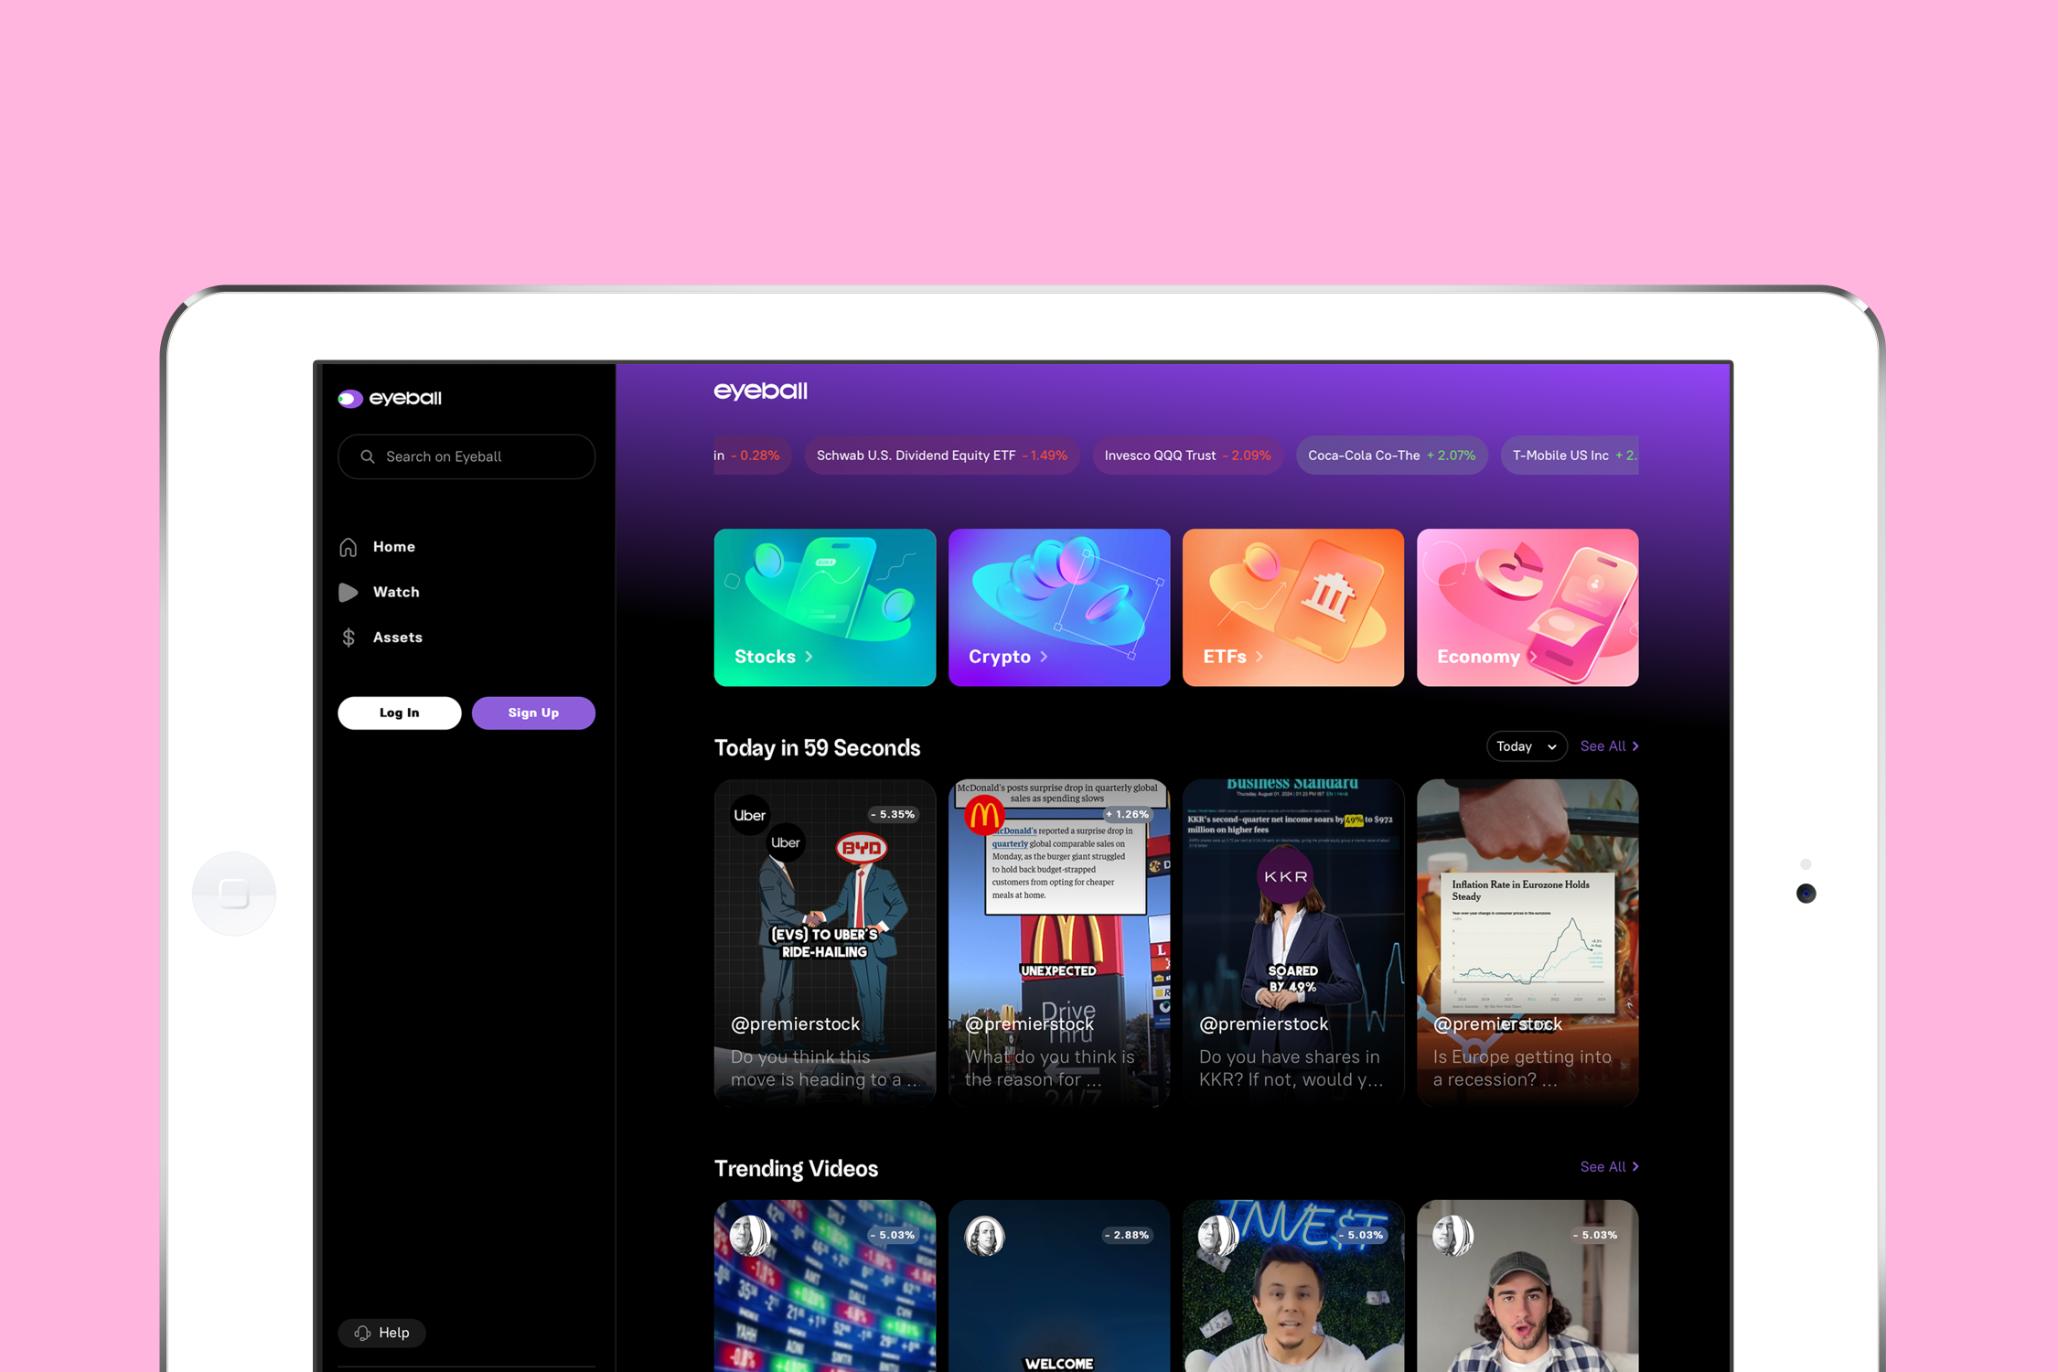The height and width of the screenshot is (1372, 2058).
Task: Click the chevron next to Stocks
Action: pyautogui.click(x=809, y=657)
